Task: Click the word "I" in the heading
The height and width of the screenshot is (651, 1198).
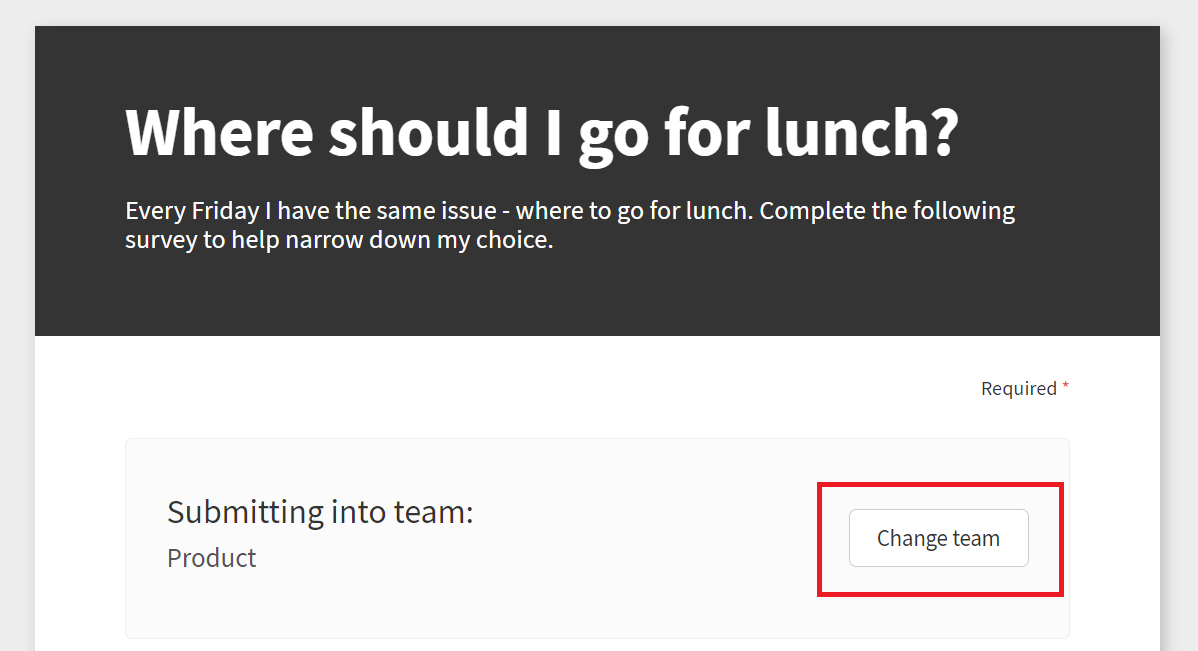Action: pos(553,133)
